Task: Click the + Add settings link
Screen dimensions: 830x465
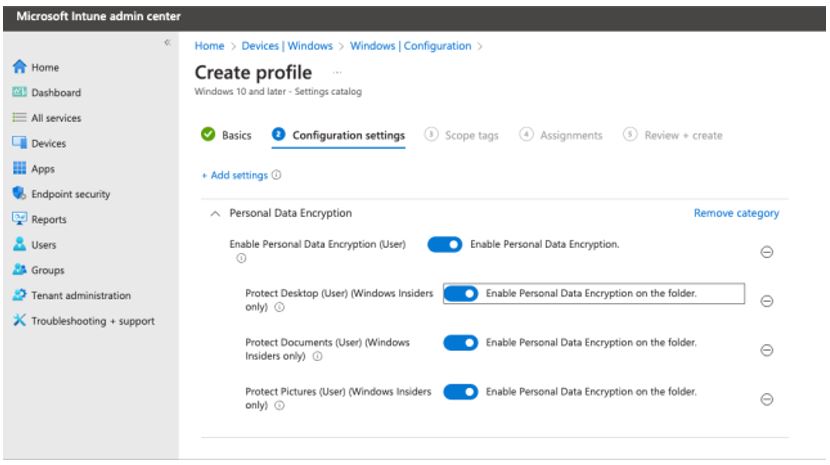Action: [234, 175]
